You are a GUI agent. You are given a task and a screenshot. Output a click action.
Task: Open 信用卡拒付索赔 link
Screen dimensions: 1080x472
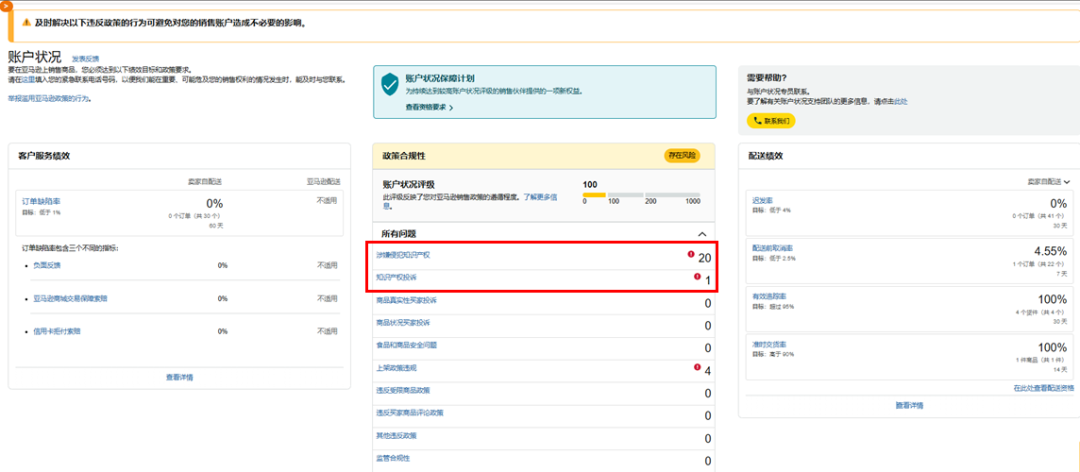55,331
